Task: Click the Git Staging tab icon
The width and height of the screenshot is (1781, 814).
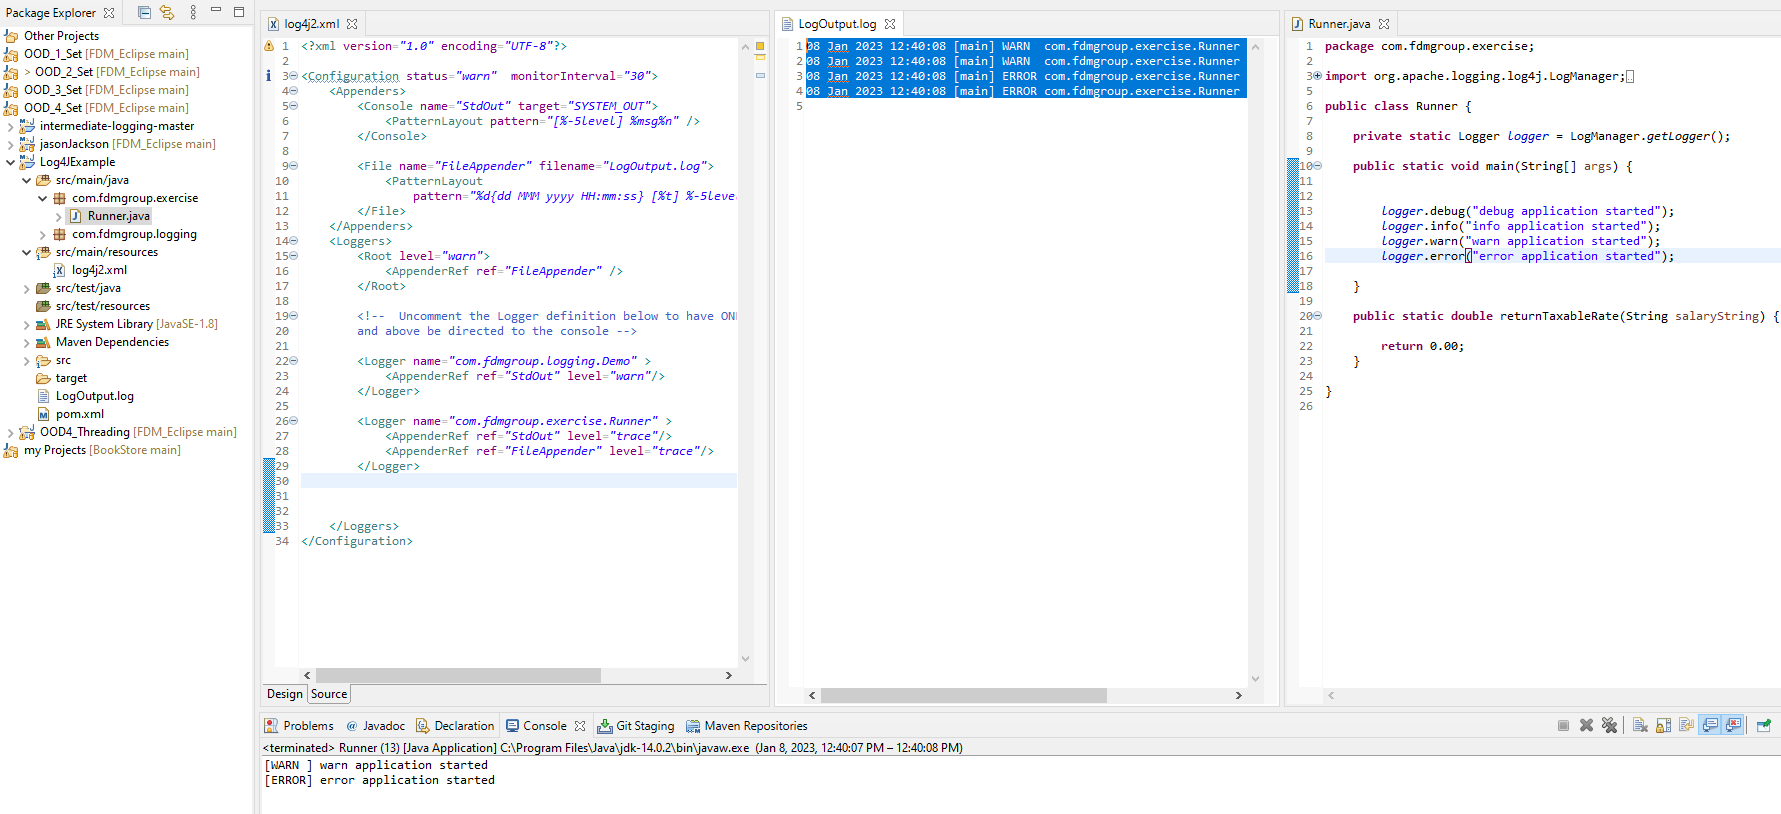Action: pos(605,726)
